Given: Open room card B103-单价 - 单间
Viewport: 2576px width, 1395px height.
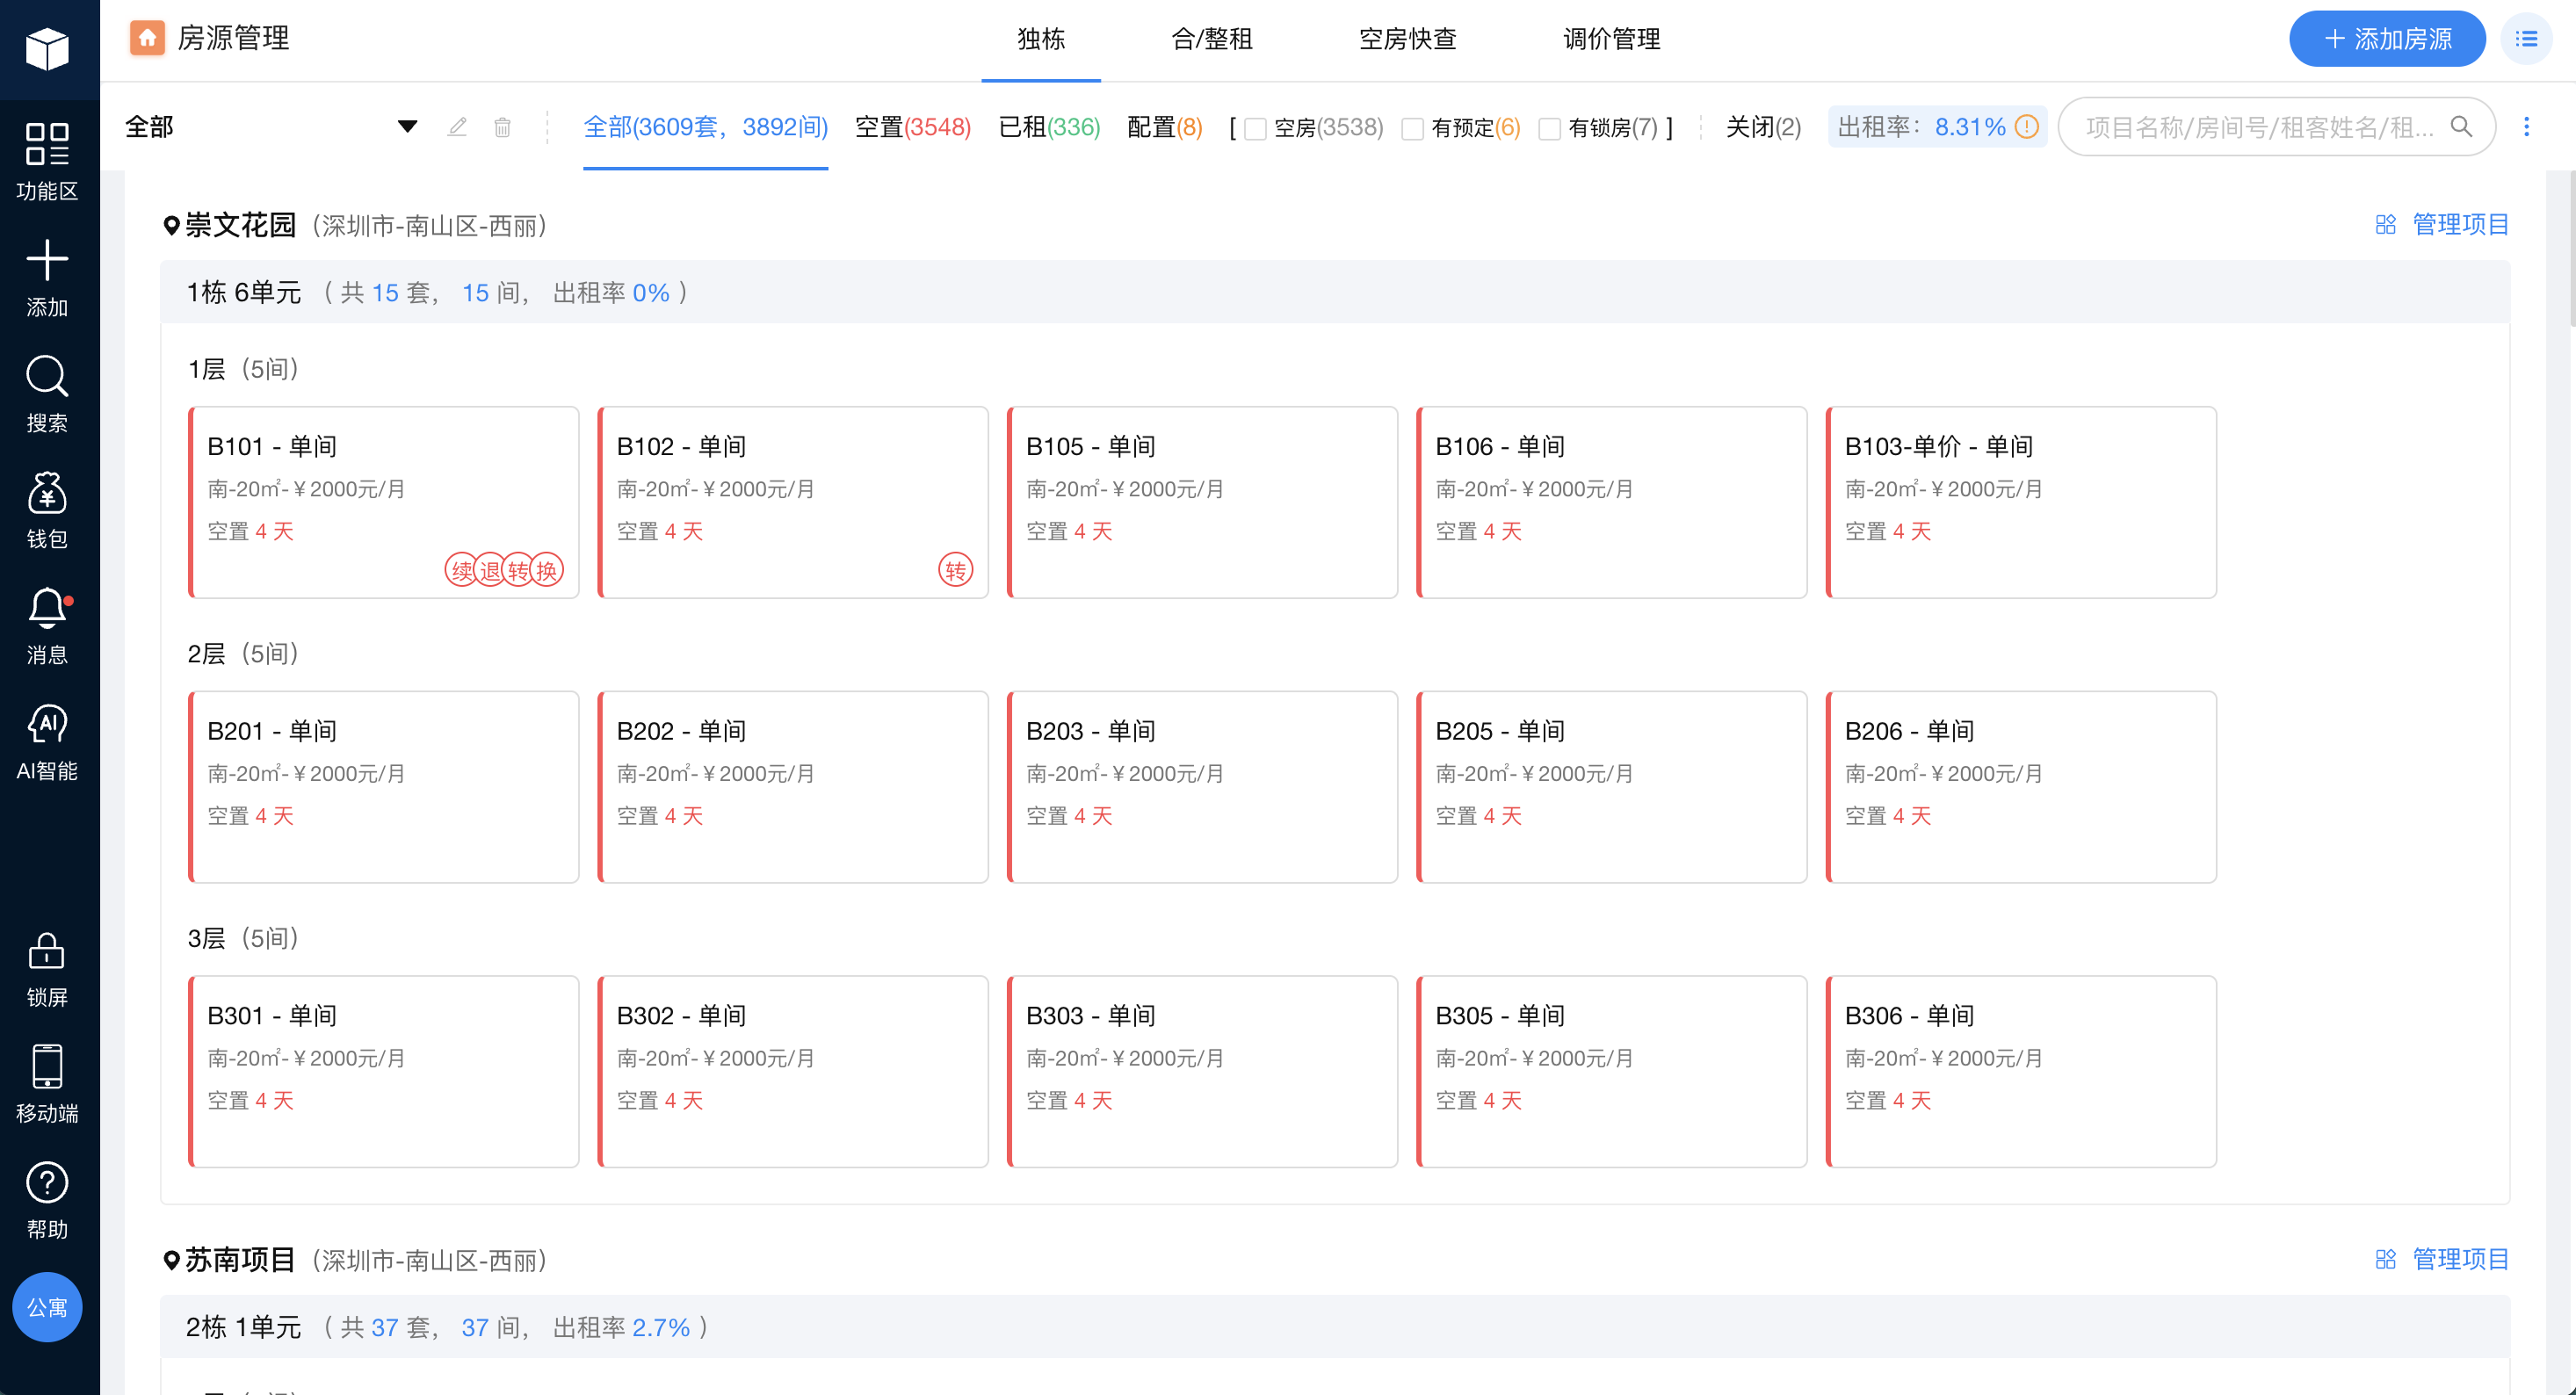Looking at the screenshot, I should (x=2021, y=502).
